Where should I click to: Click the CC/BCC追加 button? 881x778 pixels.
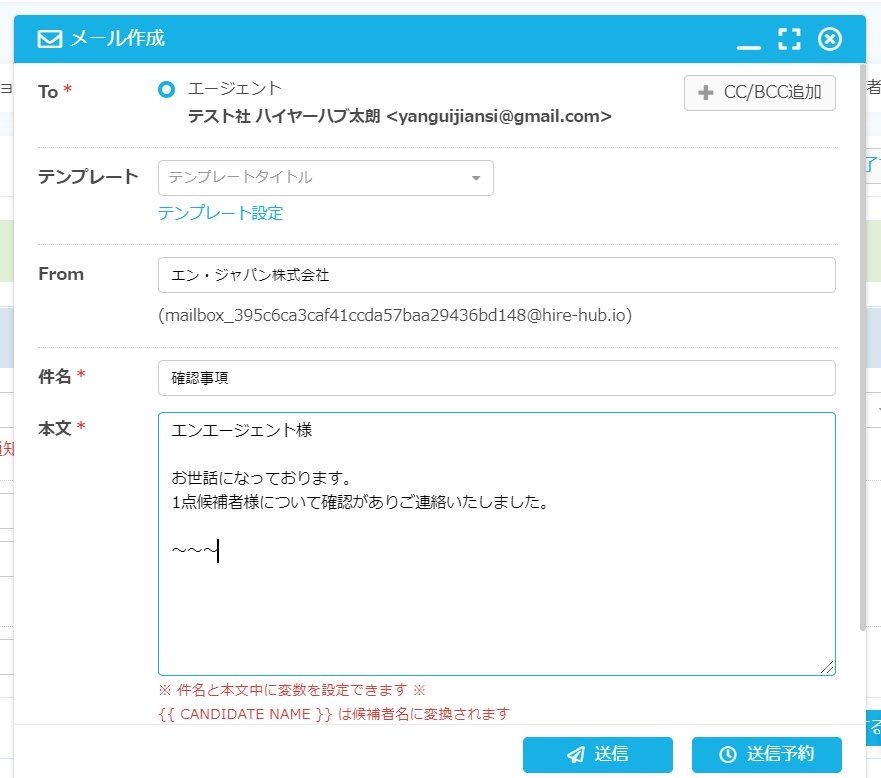[760, 93]
